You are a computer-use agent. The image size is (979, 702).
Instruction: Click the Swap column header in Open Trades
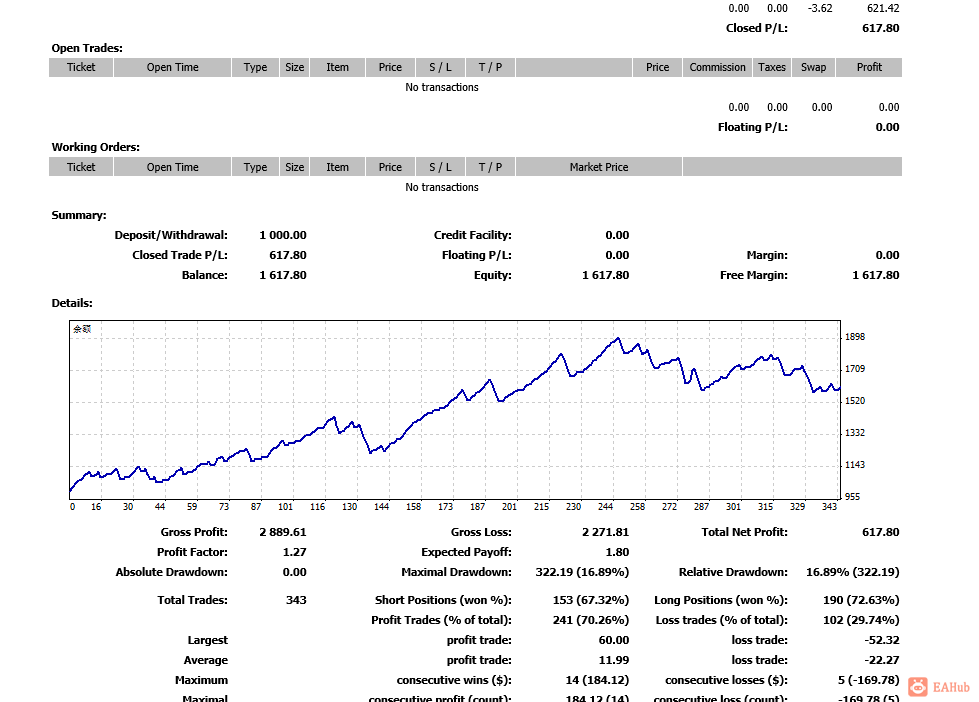(813, 67)
